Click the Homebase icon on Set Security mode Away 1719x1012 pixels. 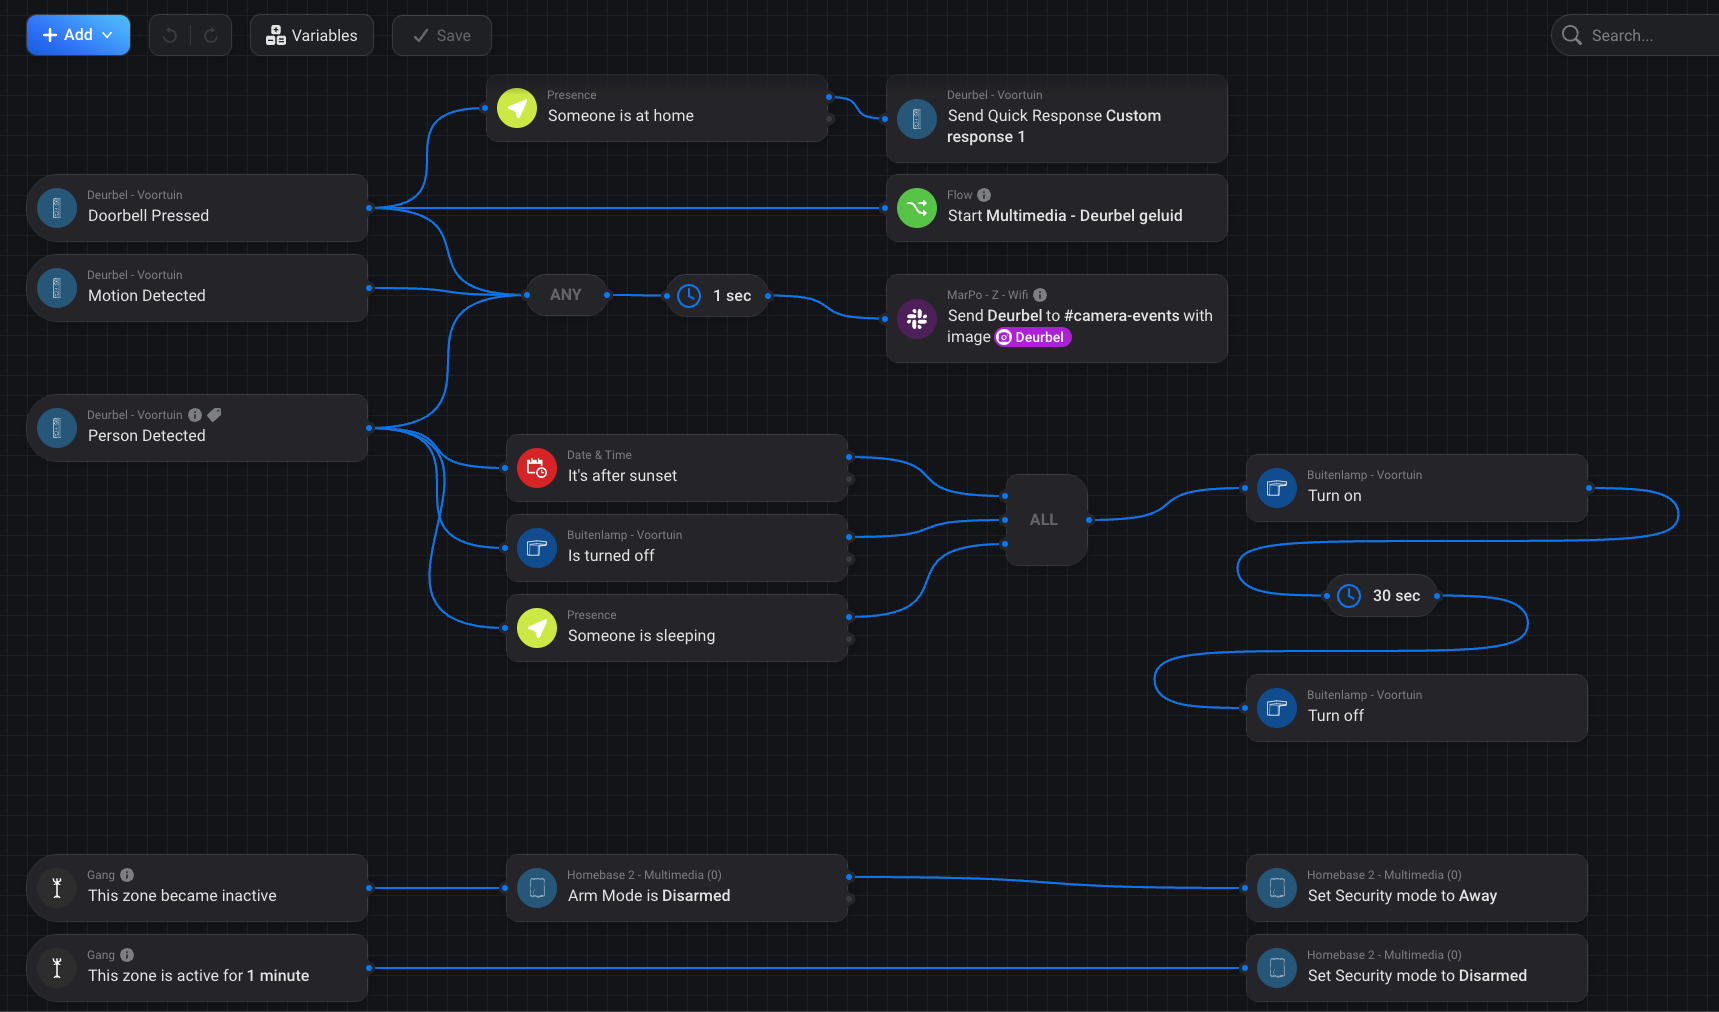[1277, 888]
